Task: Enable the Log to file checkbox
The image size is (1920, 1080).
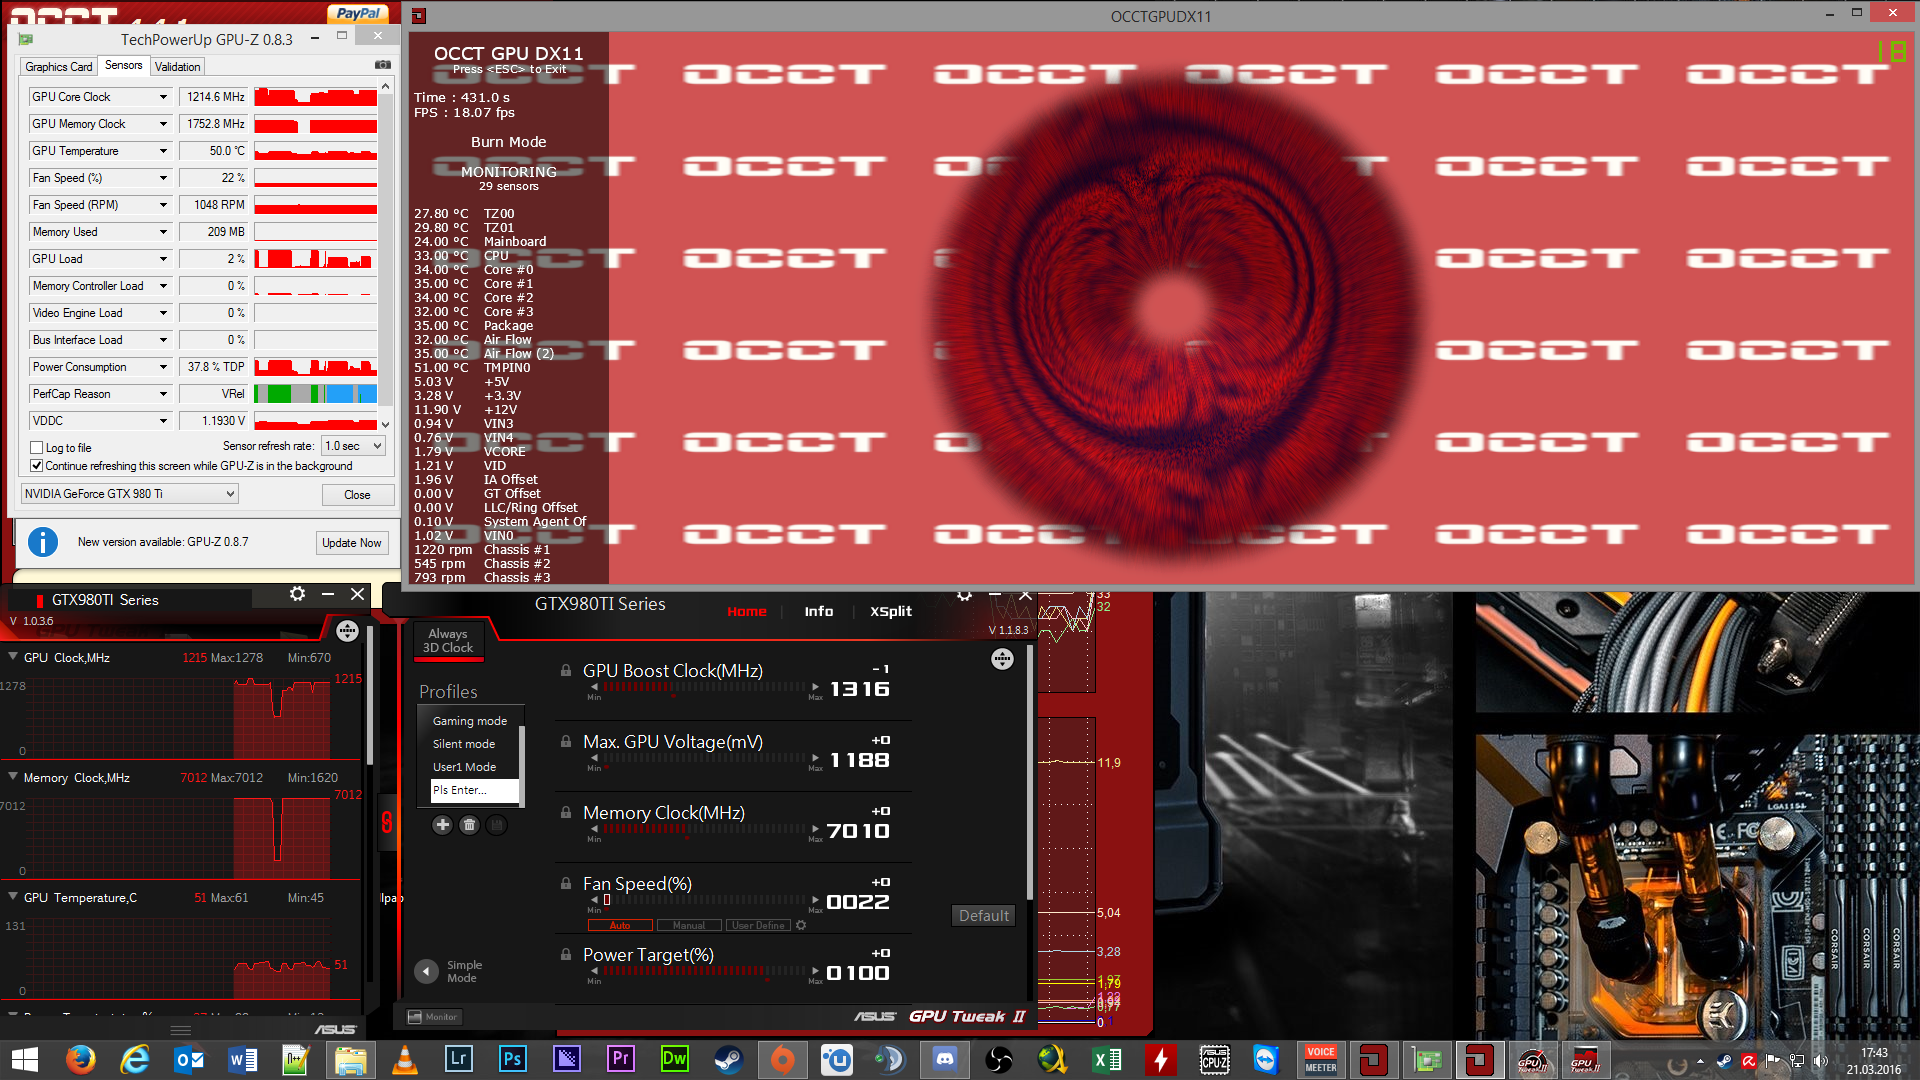Action: pos(37,448)
